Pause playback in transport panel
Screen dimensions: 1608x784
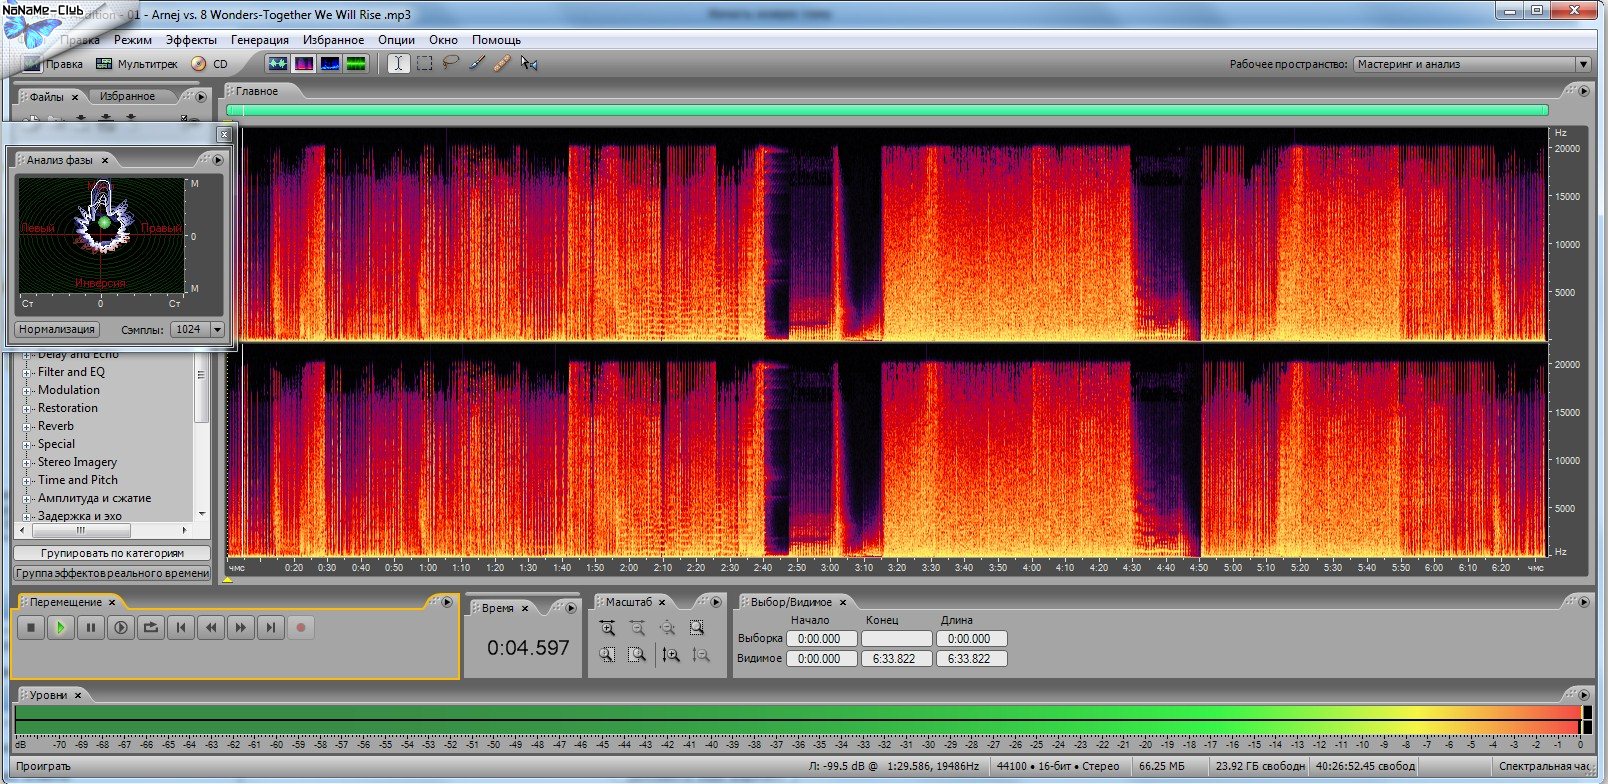coord(91,628)
